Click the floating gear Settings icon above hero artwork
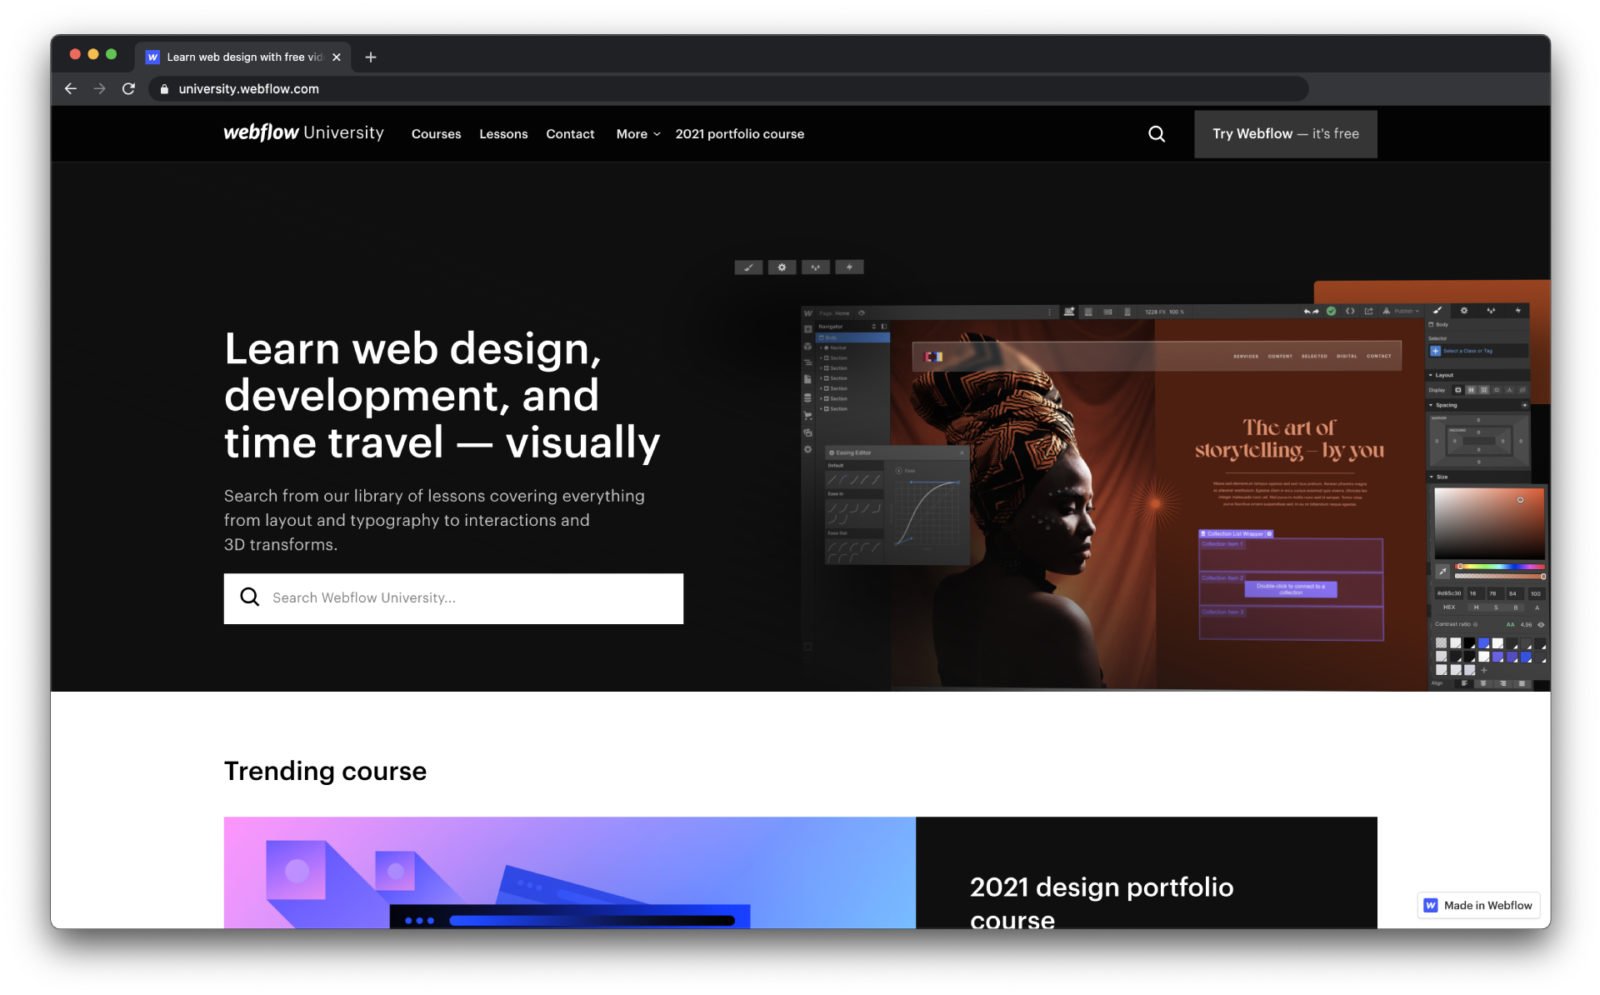This screenshot has width=1600, height=995. [x=782, y=267]
